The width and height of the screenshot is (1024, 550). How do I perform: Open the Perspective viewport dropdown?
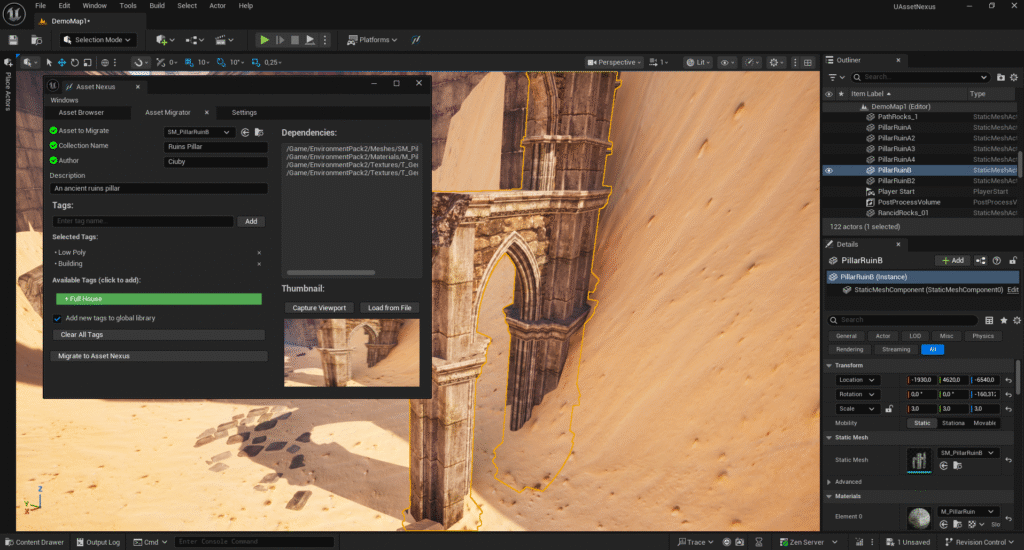pos(613,62)
